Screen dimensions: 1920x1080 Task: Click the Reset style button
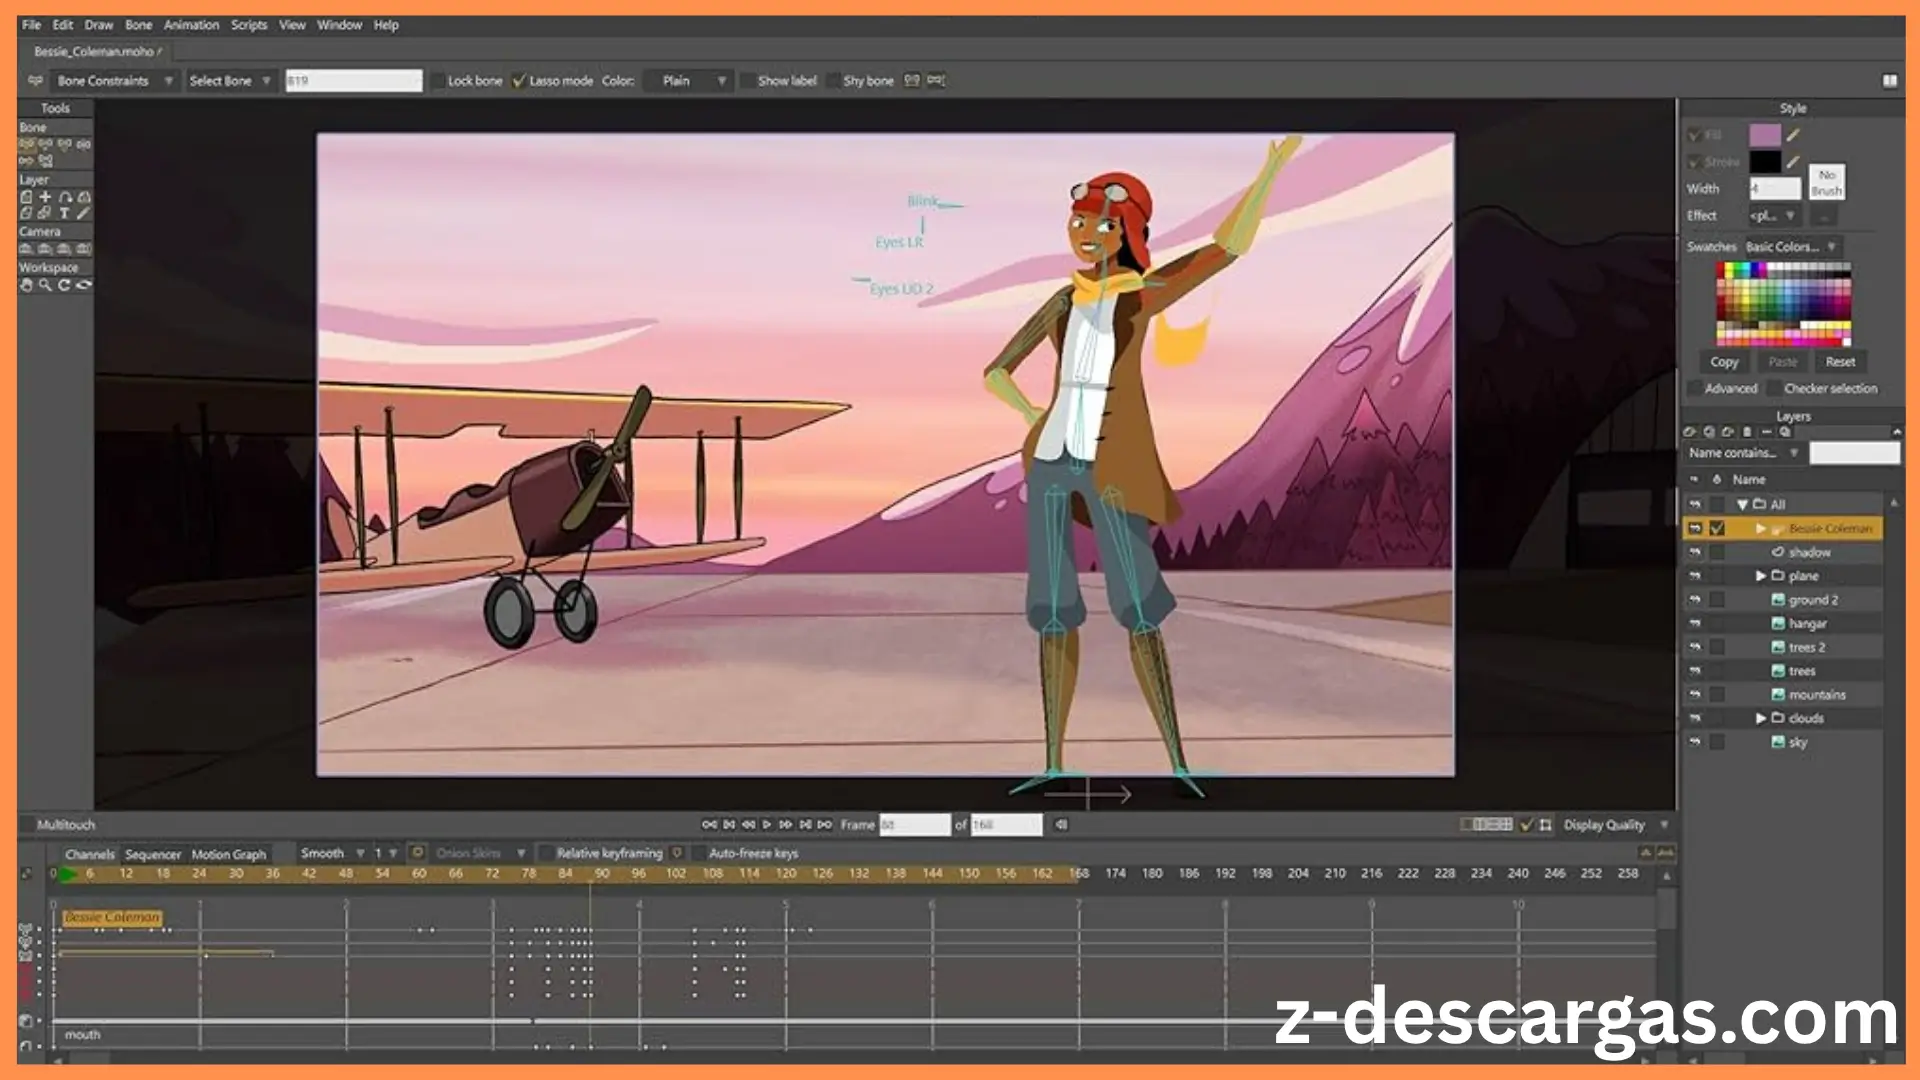pos(1840,362)
